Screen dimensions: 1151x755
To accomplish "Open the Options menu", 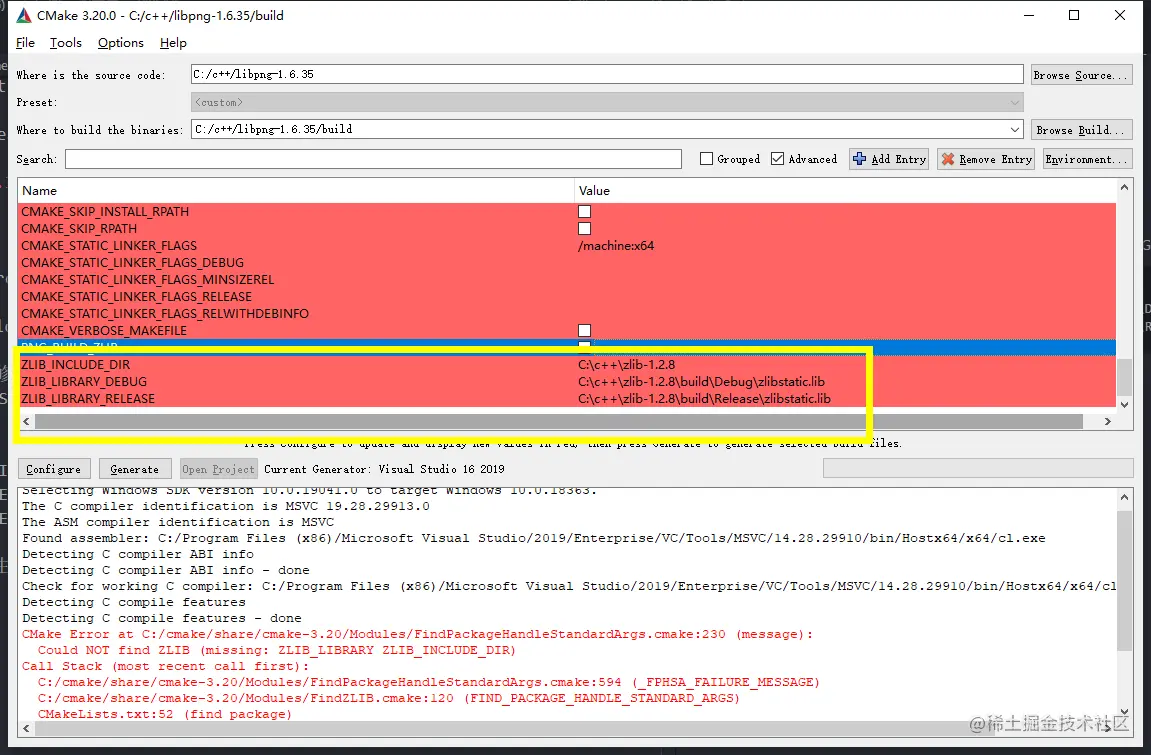I will point(120,43).
